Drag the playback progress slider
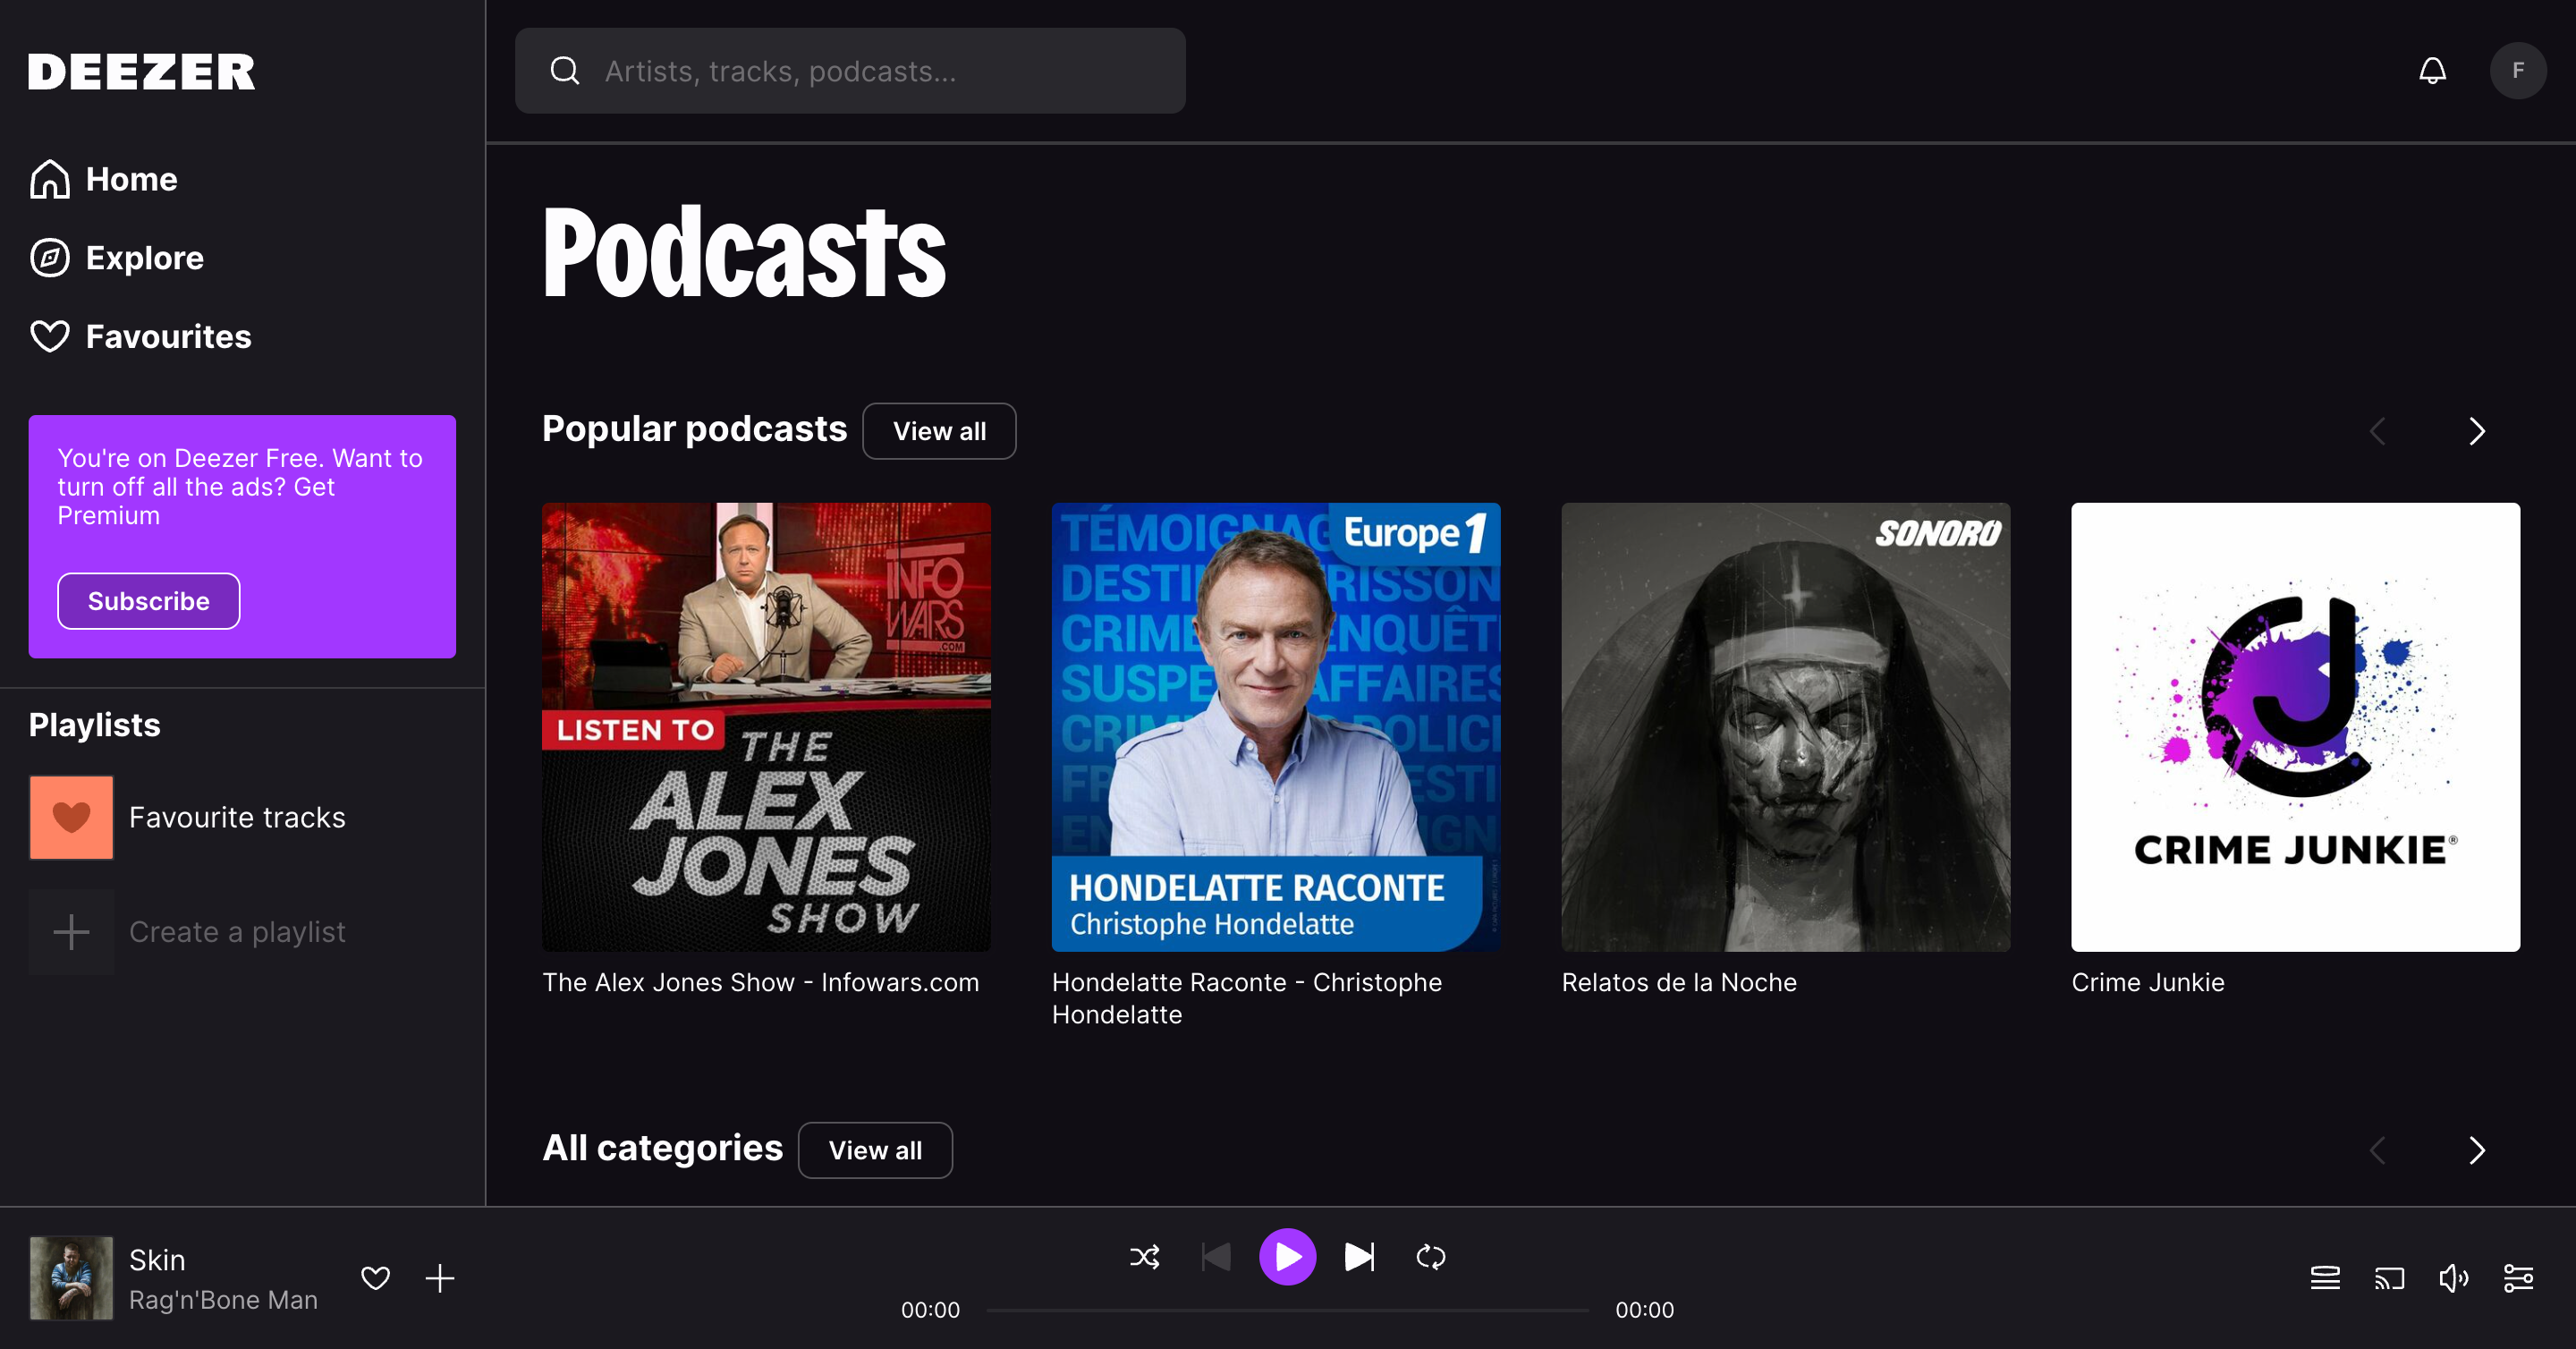Screen dimensions: 2576x1349 click(x=1288, y=1308)
